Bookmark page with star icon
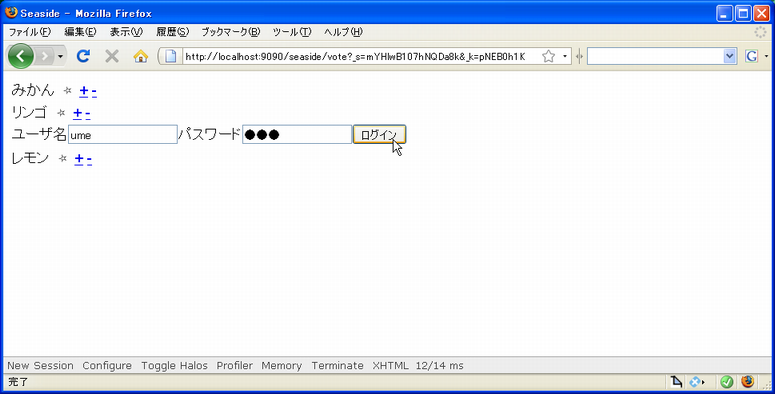Image resolution: width=775 pixels, height=394 pixels. coord(548,56)
